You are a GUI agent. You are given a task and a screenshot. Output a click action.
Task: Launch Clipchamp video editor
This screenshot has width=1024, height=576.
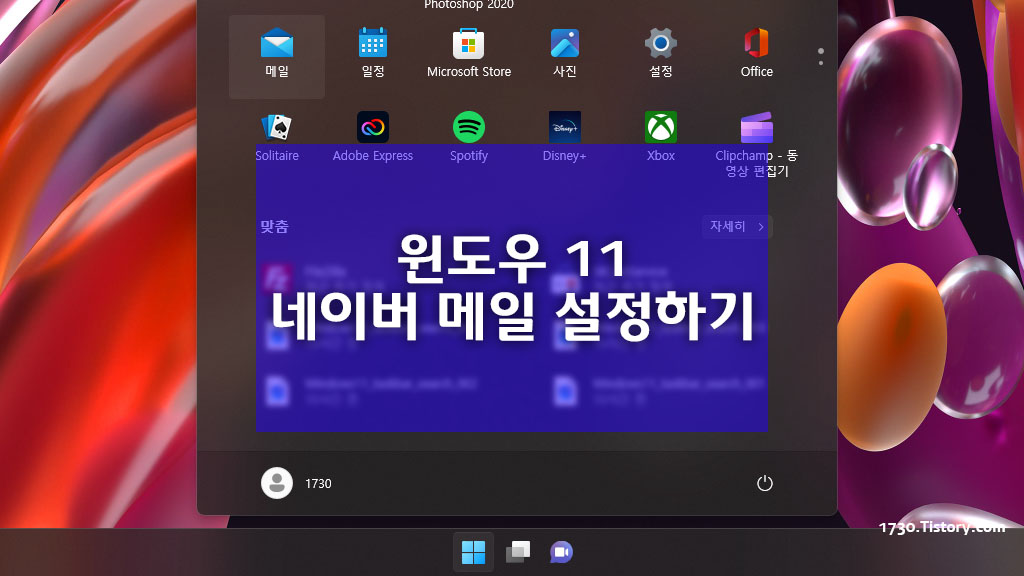[756, 144]
